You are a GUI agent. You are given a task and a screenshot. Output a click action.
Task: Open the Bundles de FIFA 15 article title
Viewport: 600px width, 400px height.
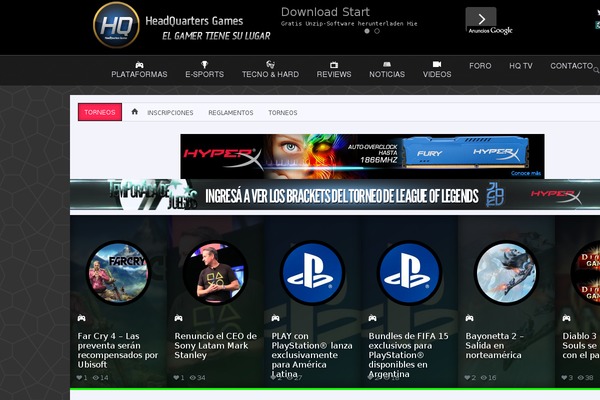tap(408, 355)
